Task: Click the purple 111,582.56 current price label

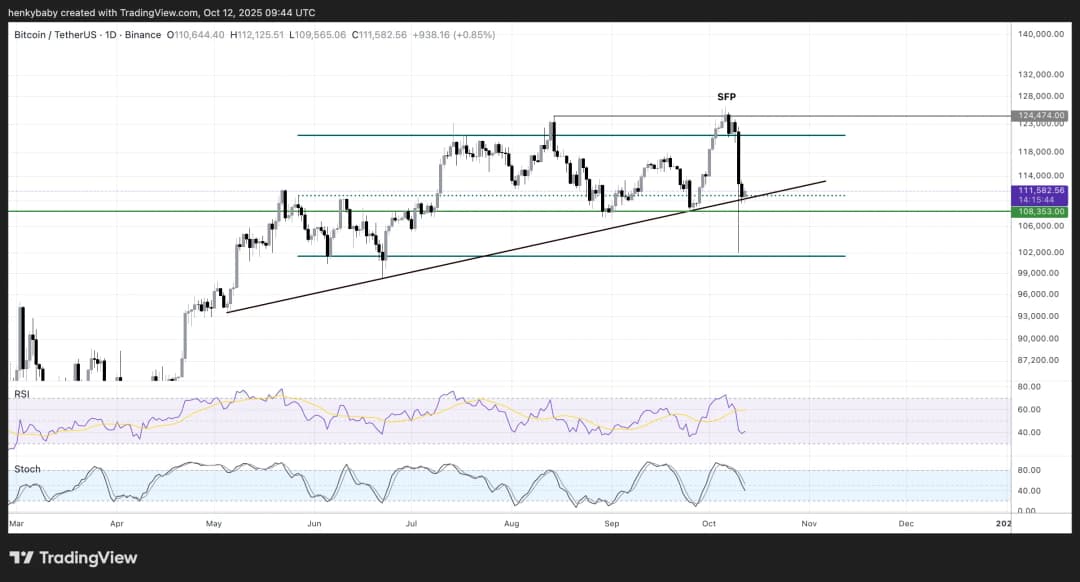Action: [x=1041, y=190]
